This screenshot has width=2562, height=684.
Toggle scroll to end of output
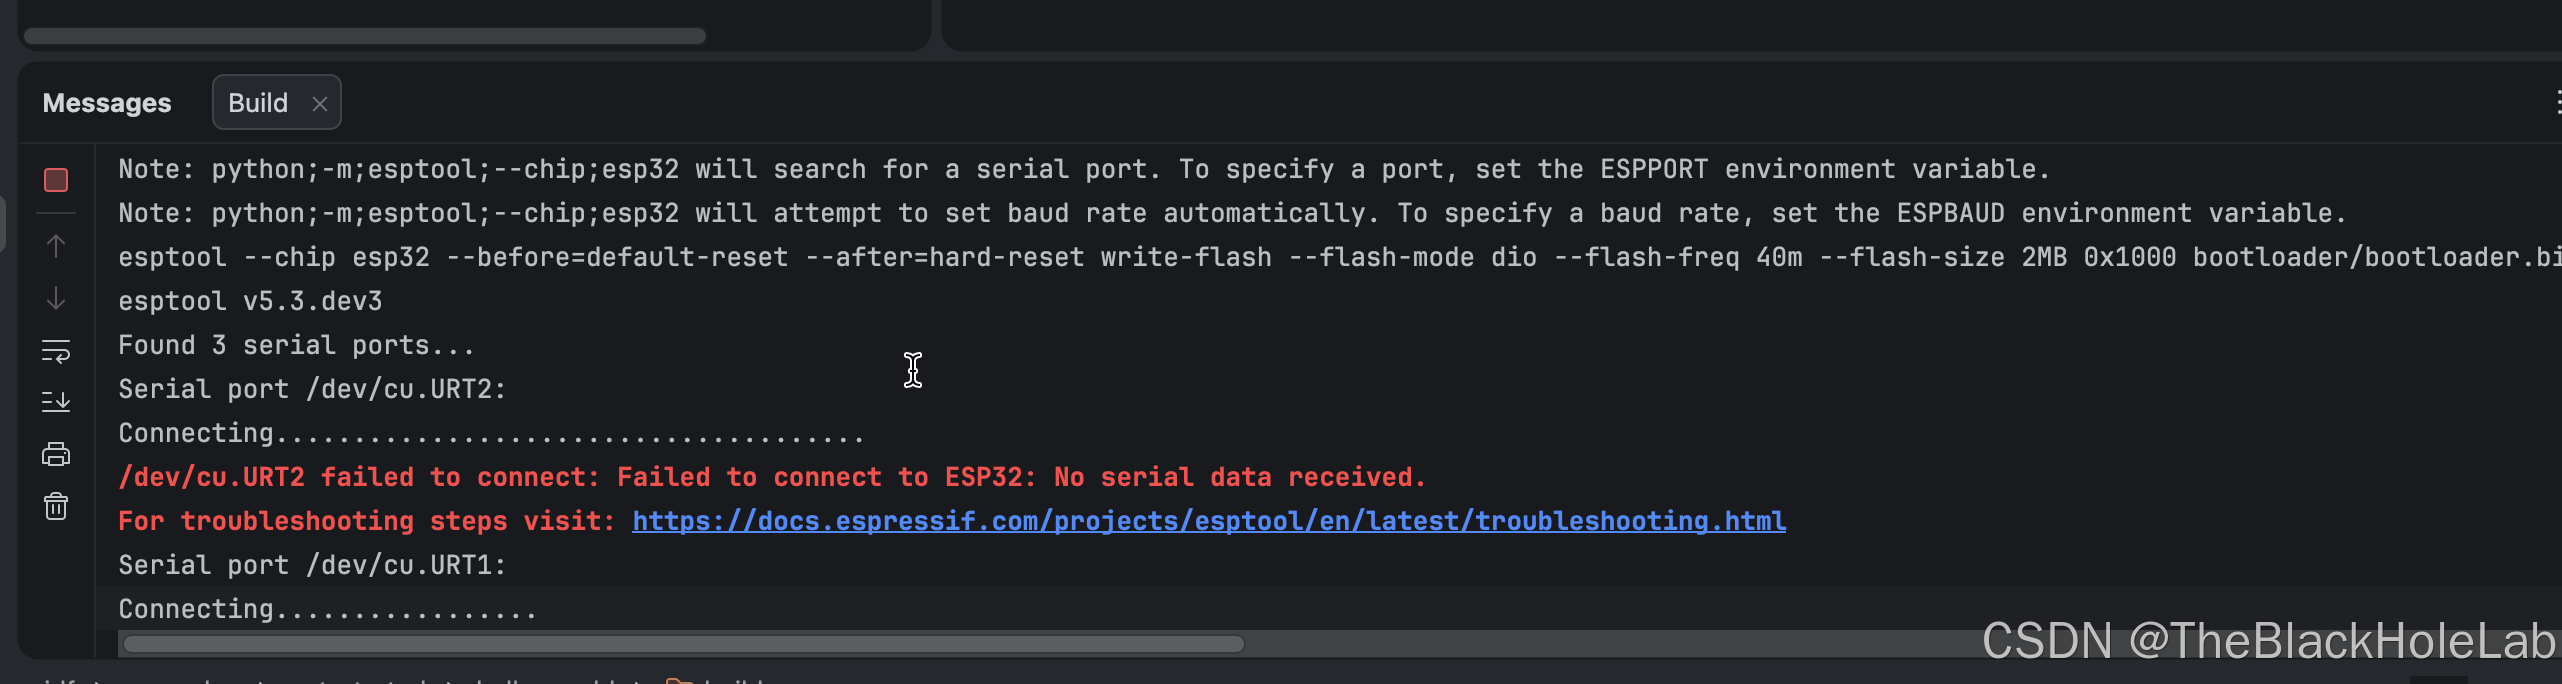click(56, 402)
